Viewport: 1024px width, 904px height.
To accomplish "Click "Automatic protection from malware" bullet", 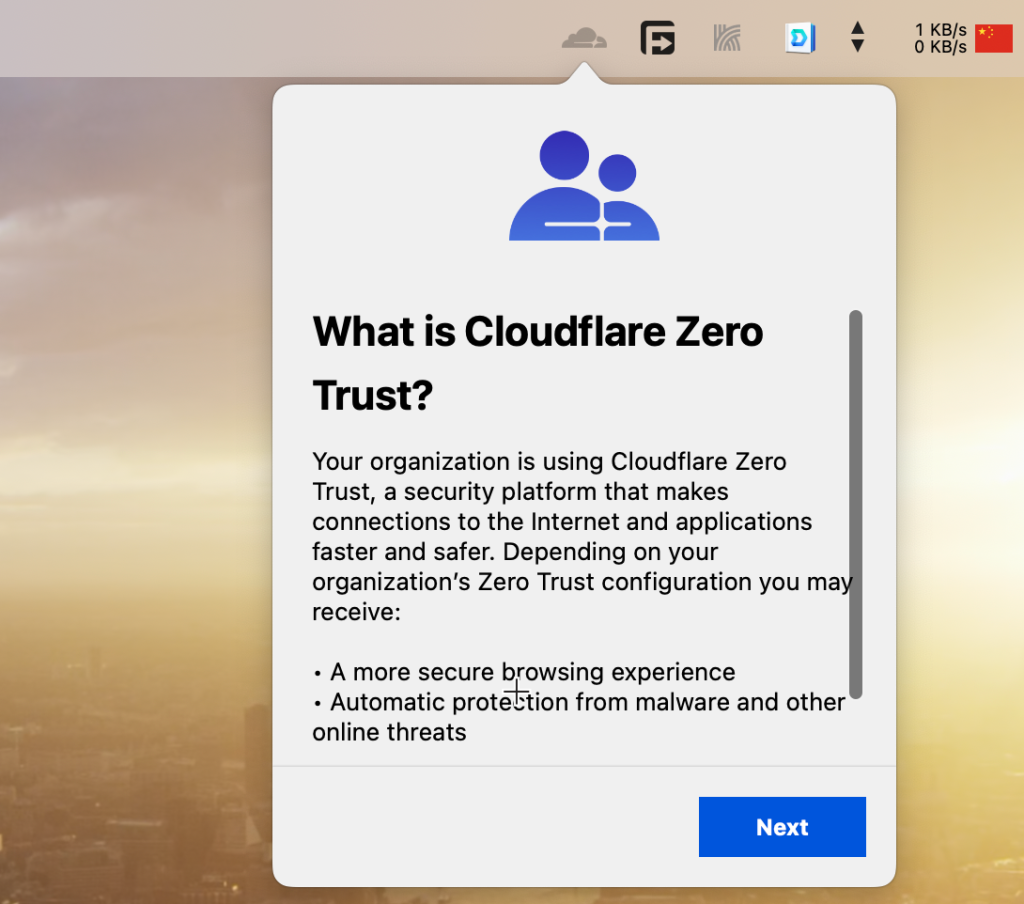I will coord(579,717).
